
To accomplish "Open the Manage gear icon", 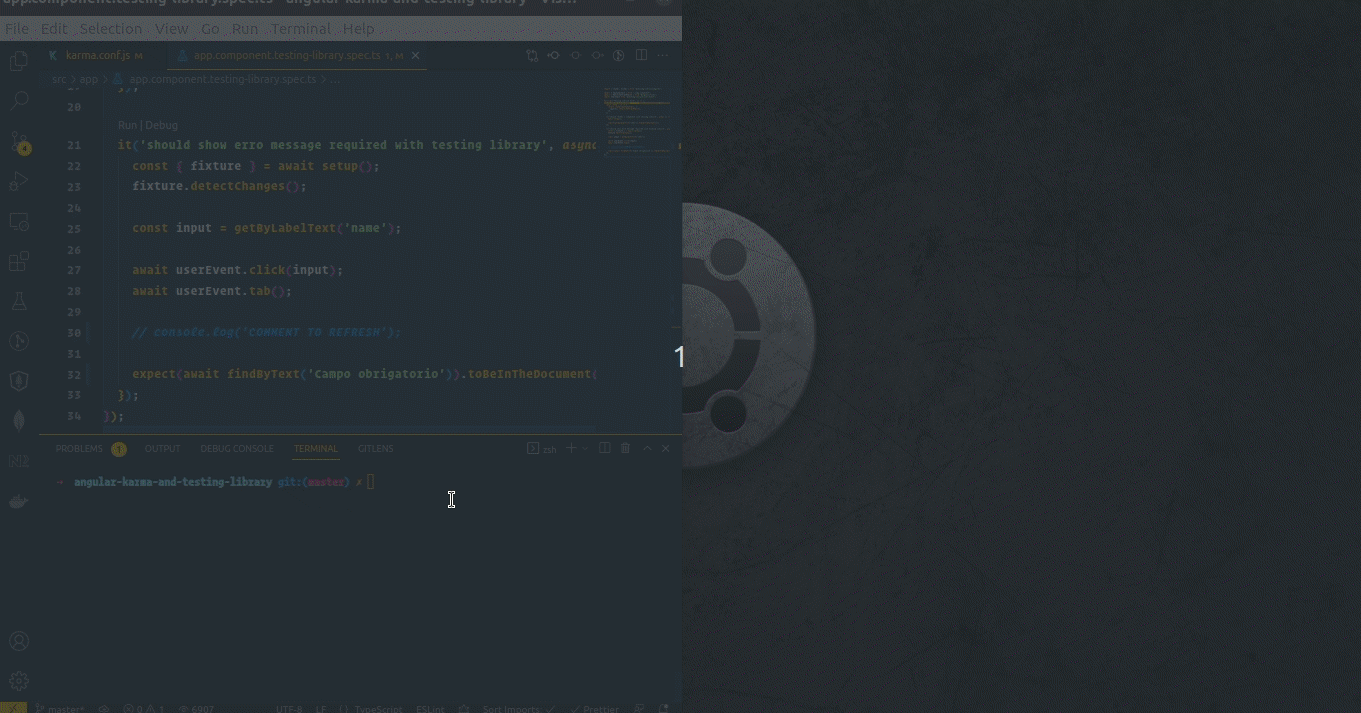I will [x=19, y=681].
